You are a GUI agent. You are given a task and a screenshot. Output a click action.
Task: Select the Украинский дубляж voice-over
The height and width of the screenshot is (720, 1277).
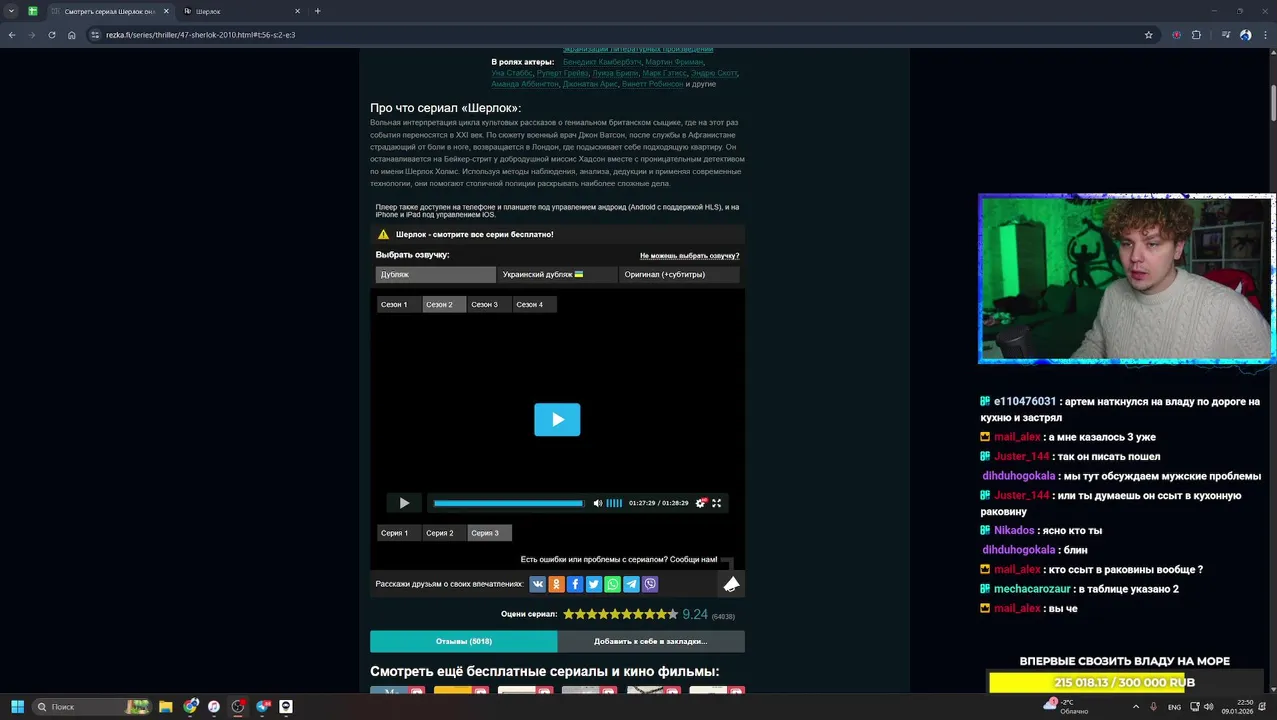557,274
